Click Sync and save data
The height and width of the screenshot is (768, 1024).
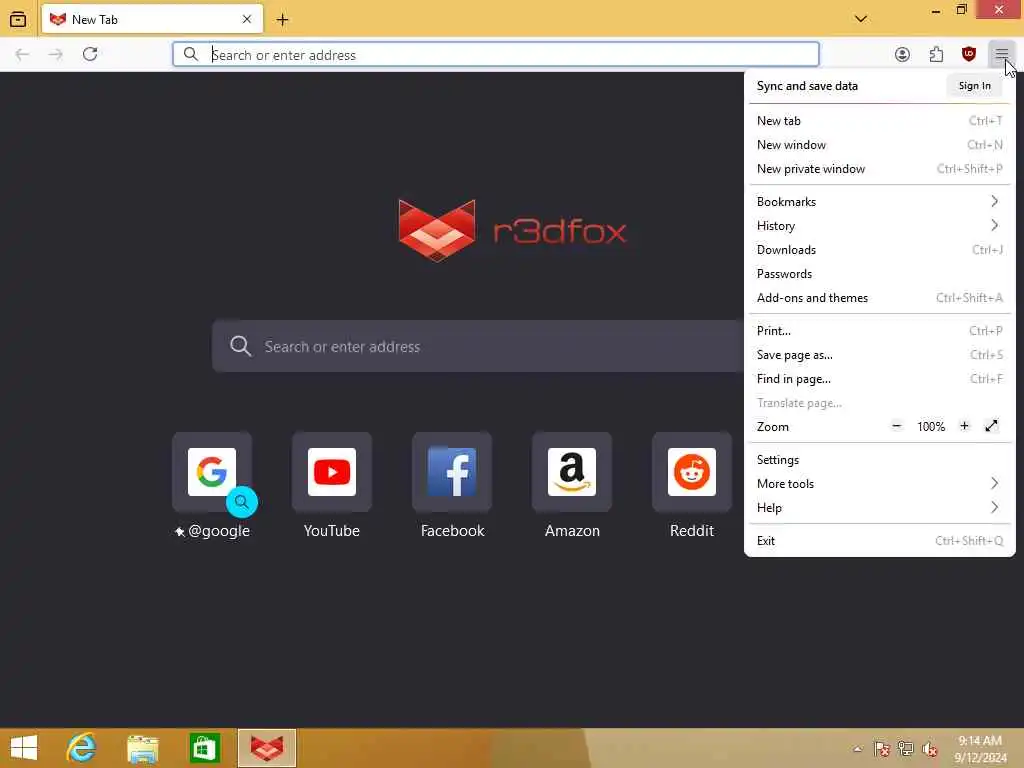pyautogui.click(x=807, y=86)
